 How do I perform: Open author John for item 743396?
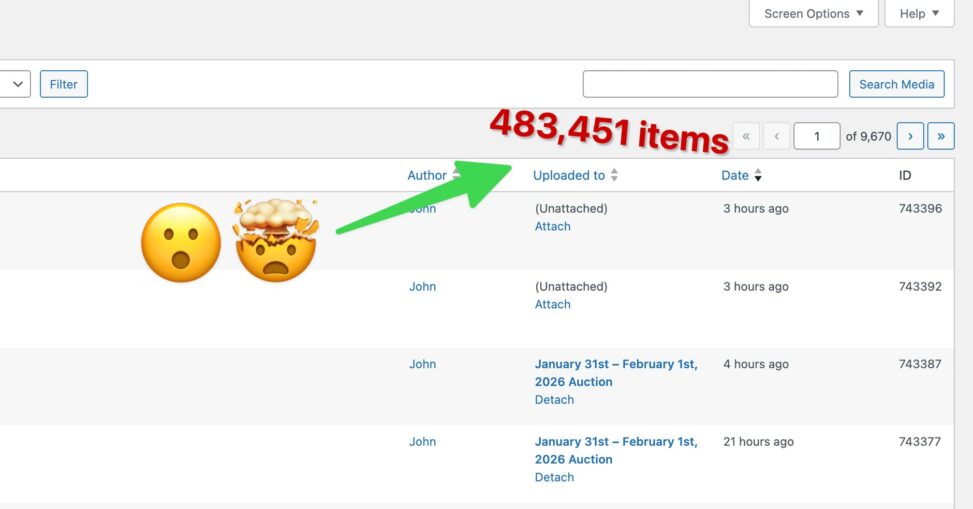tap(423, 209)
